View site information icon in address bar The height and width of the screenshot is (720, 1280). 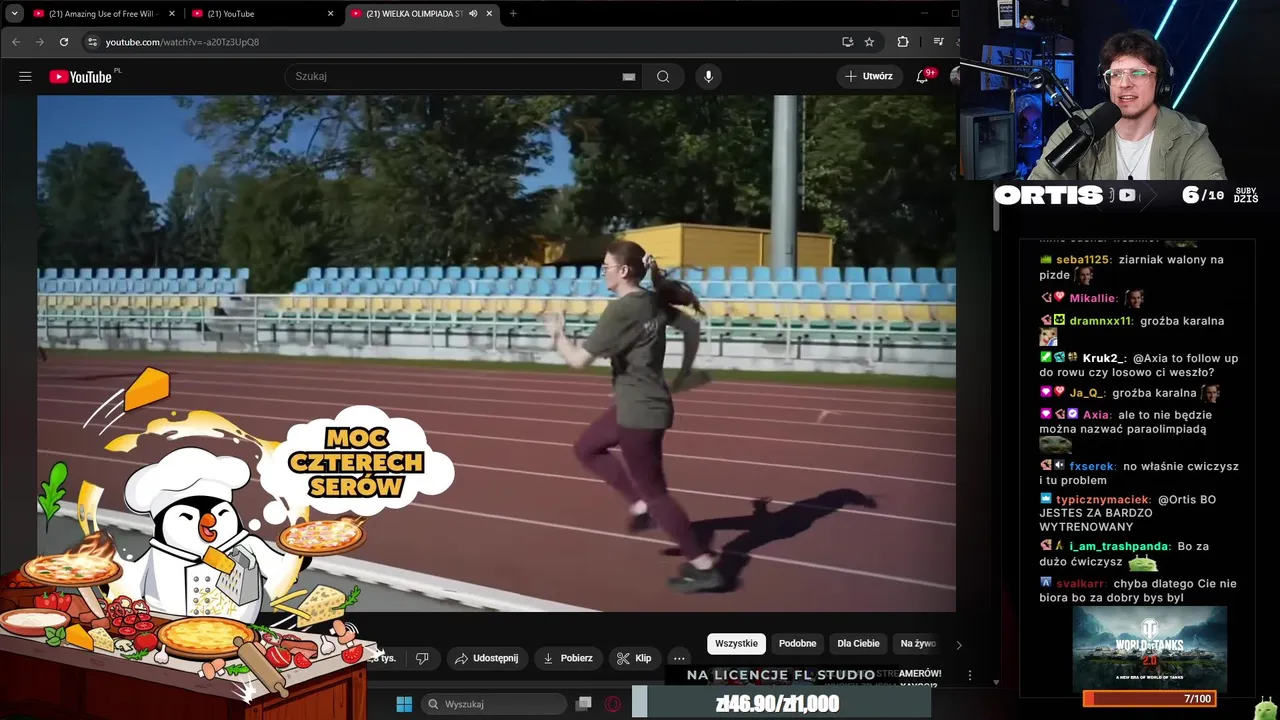(92, 42)
